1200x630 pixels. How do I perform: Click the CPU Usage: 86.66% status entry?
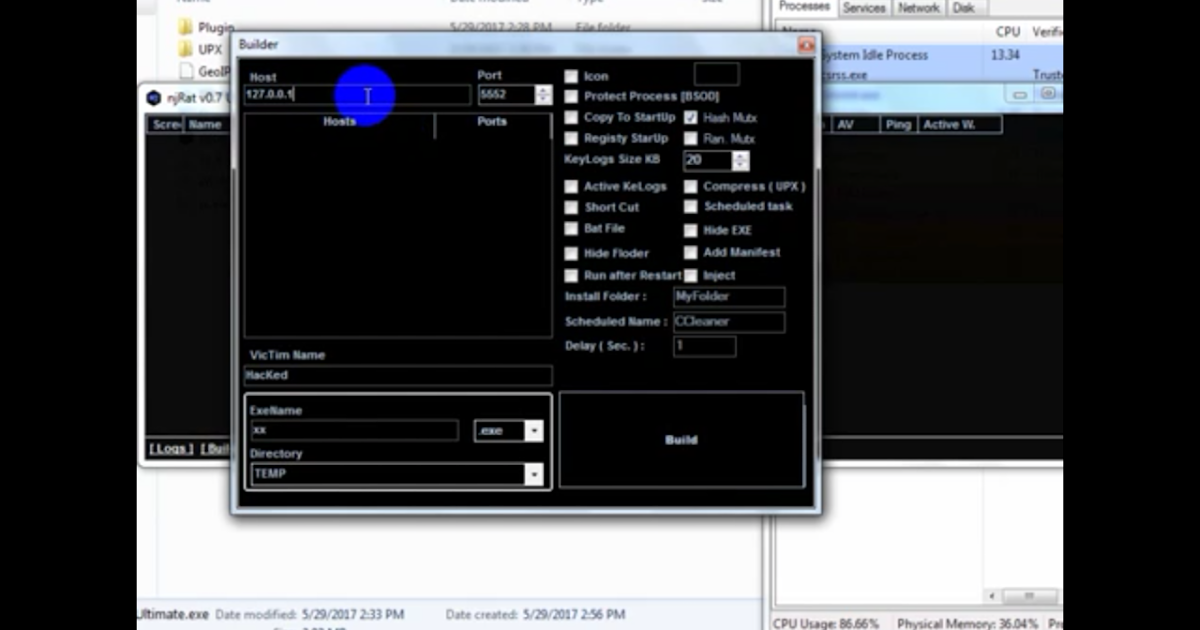pos(826,623)
